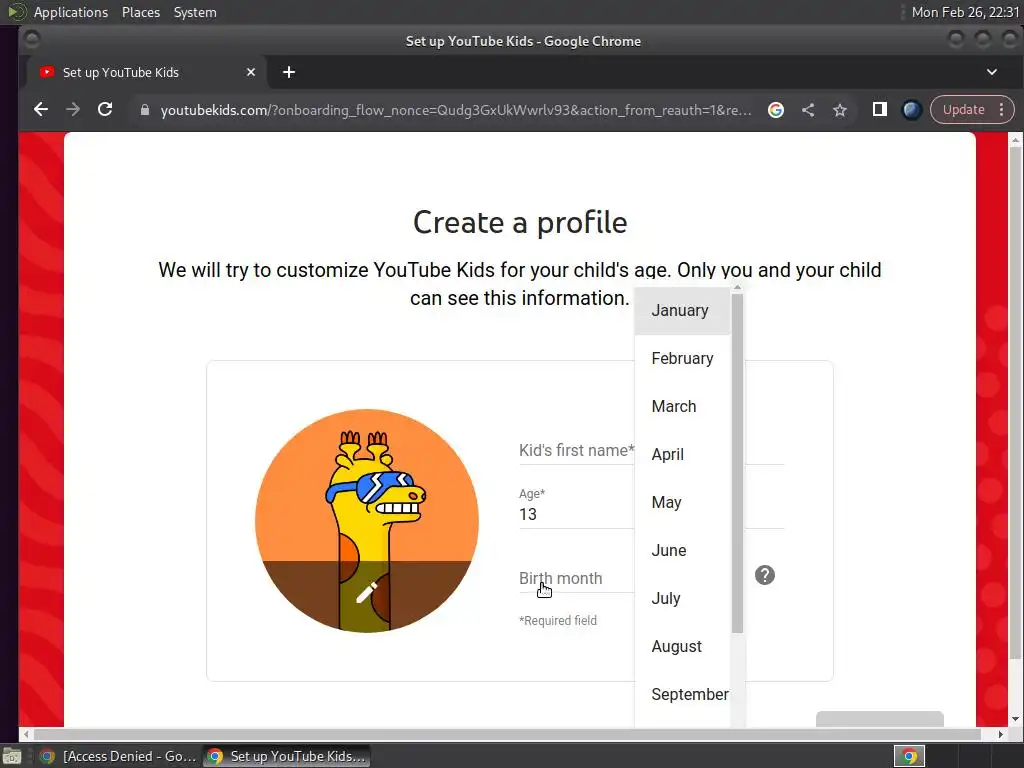Click the clock showing Mon Feb 26
This screenshot has width=1024, height=768.
pos(965,12)
